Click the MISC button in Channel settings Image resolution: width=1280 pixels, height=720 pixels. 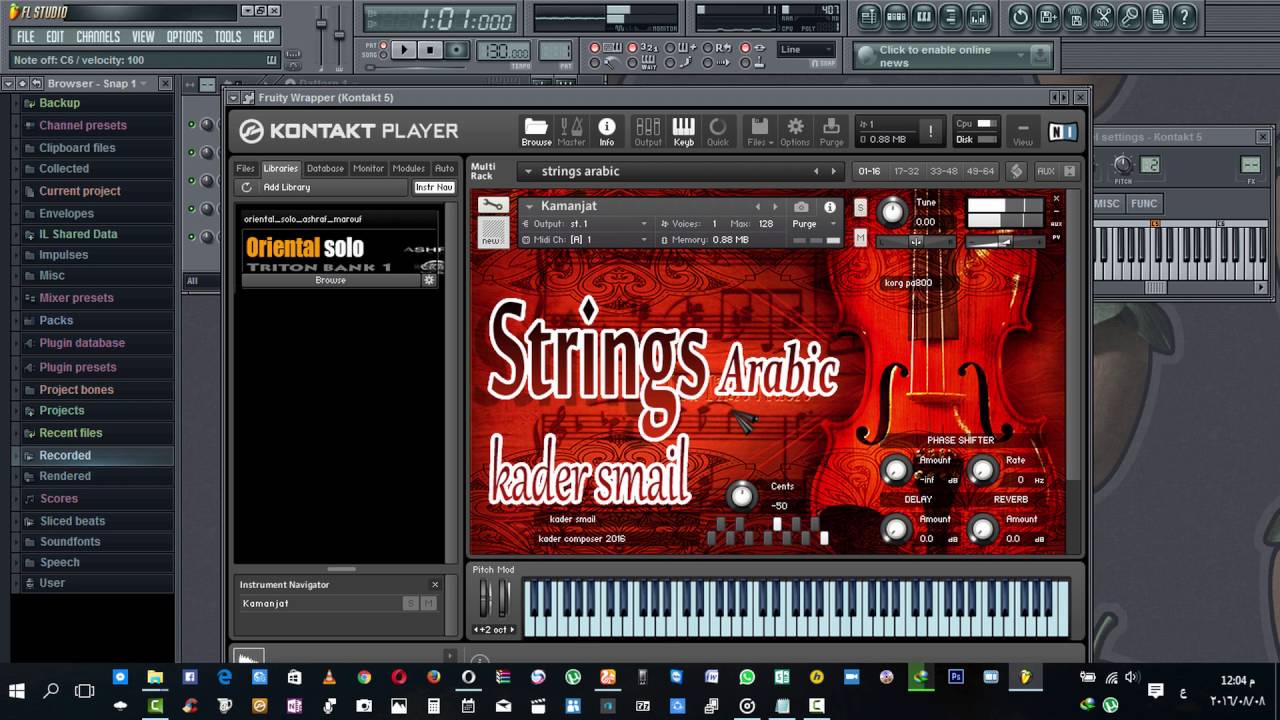pyautogui.click(x=1107, y=203)
